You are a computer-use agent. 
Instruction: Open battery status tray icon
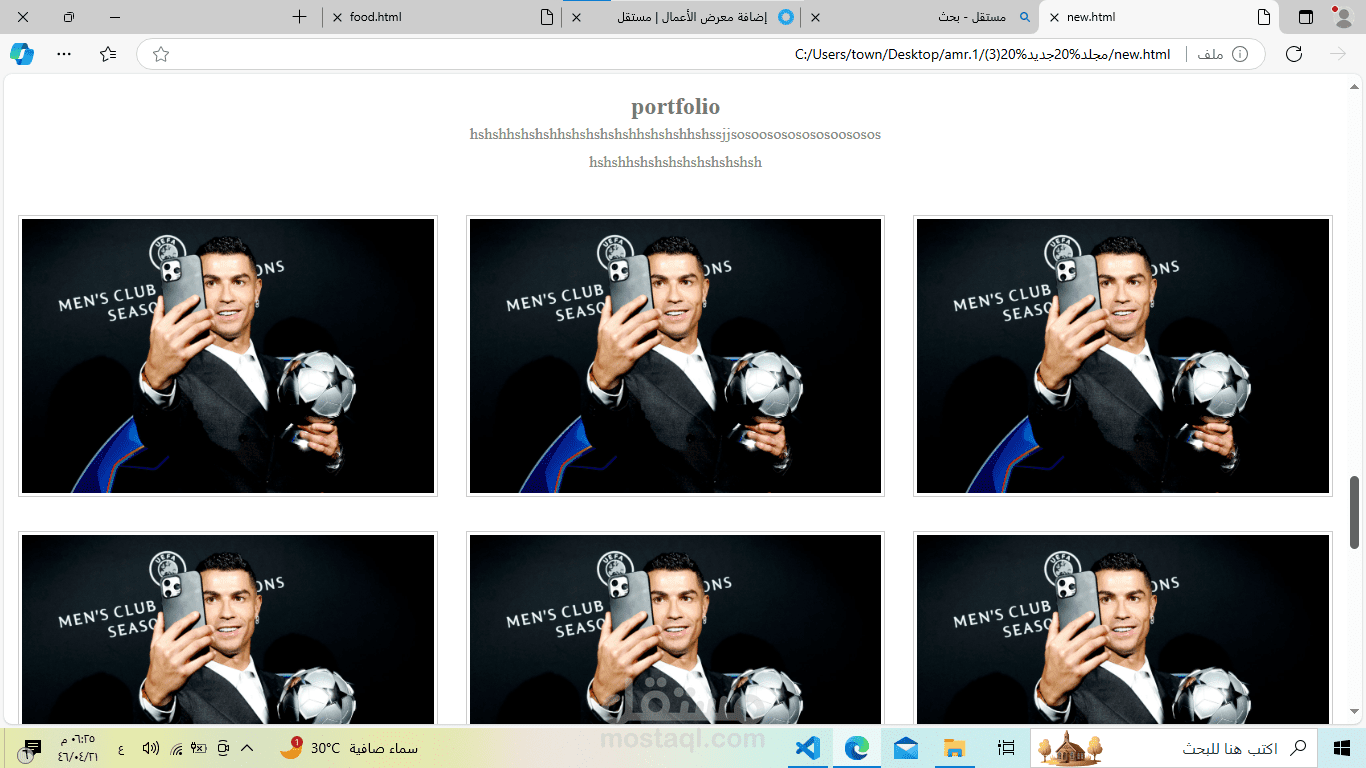click(199, 748)
